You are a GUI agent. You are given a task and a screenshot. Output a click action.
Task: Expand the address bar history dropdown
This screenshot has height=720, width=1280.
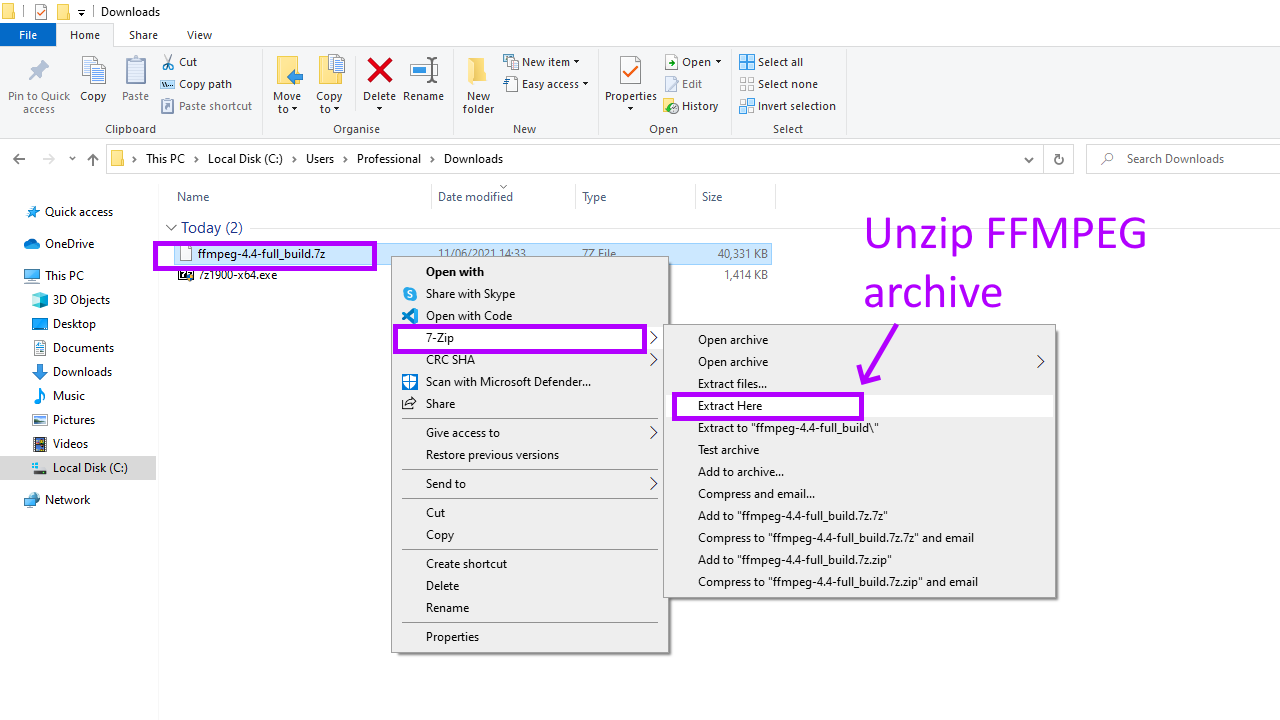1029,159
